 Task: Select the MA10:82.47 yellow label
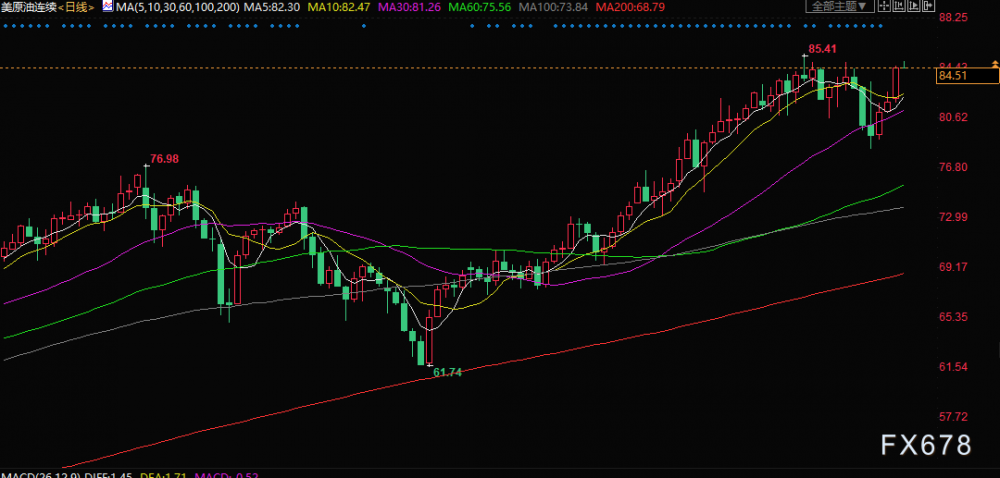click(x=340, y=7)
